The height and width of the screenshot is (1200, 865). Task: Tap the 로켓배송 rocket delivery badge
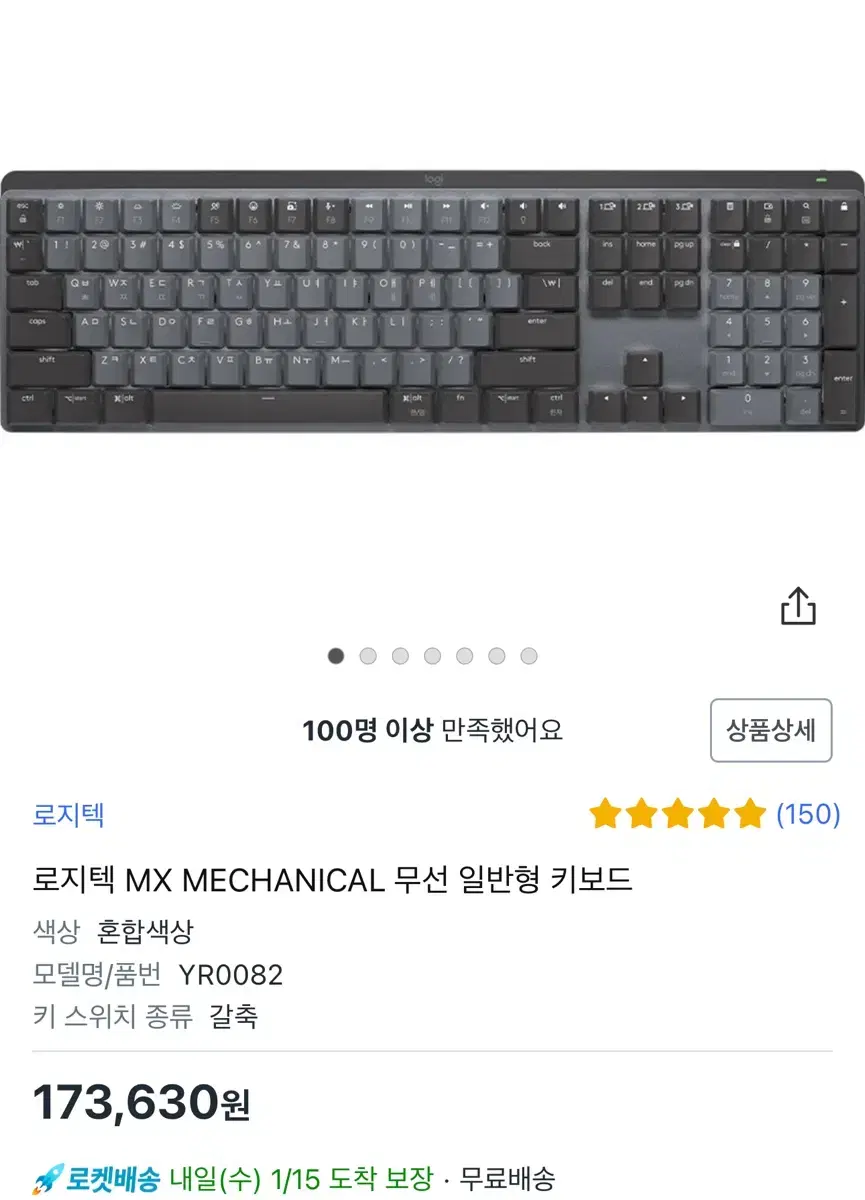click(96, 1178)
